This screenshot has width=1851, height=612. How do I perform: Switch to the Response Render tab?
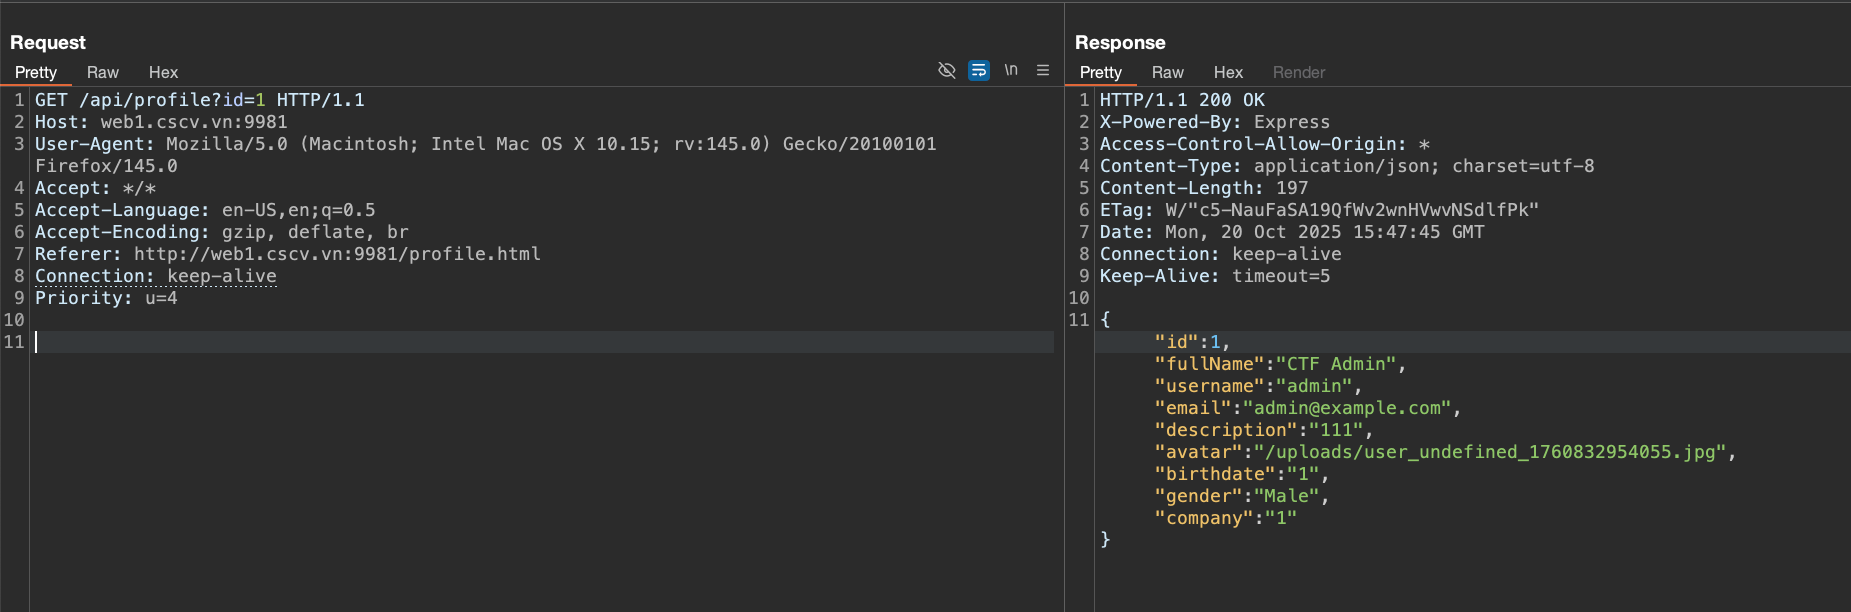(1298, 72)
